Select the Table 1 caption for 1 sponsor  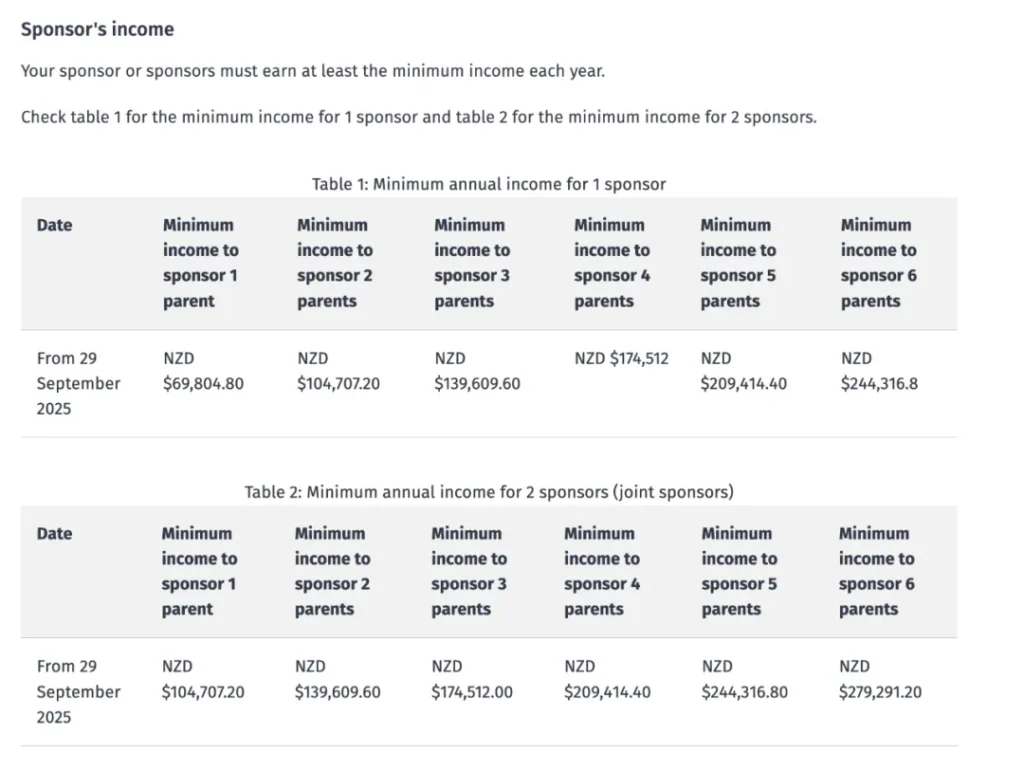pyautogui.click(x=488, y=184)
